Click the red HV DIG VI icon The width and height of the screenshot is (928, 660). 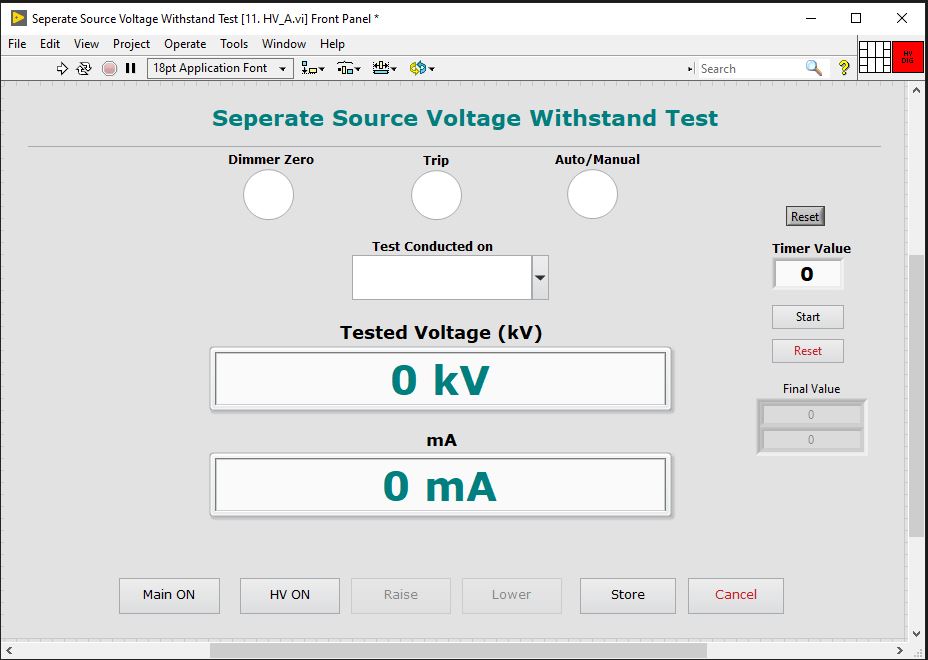(907, 57)
